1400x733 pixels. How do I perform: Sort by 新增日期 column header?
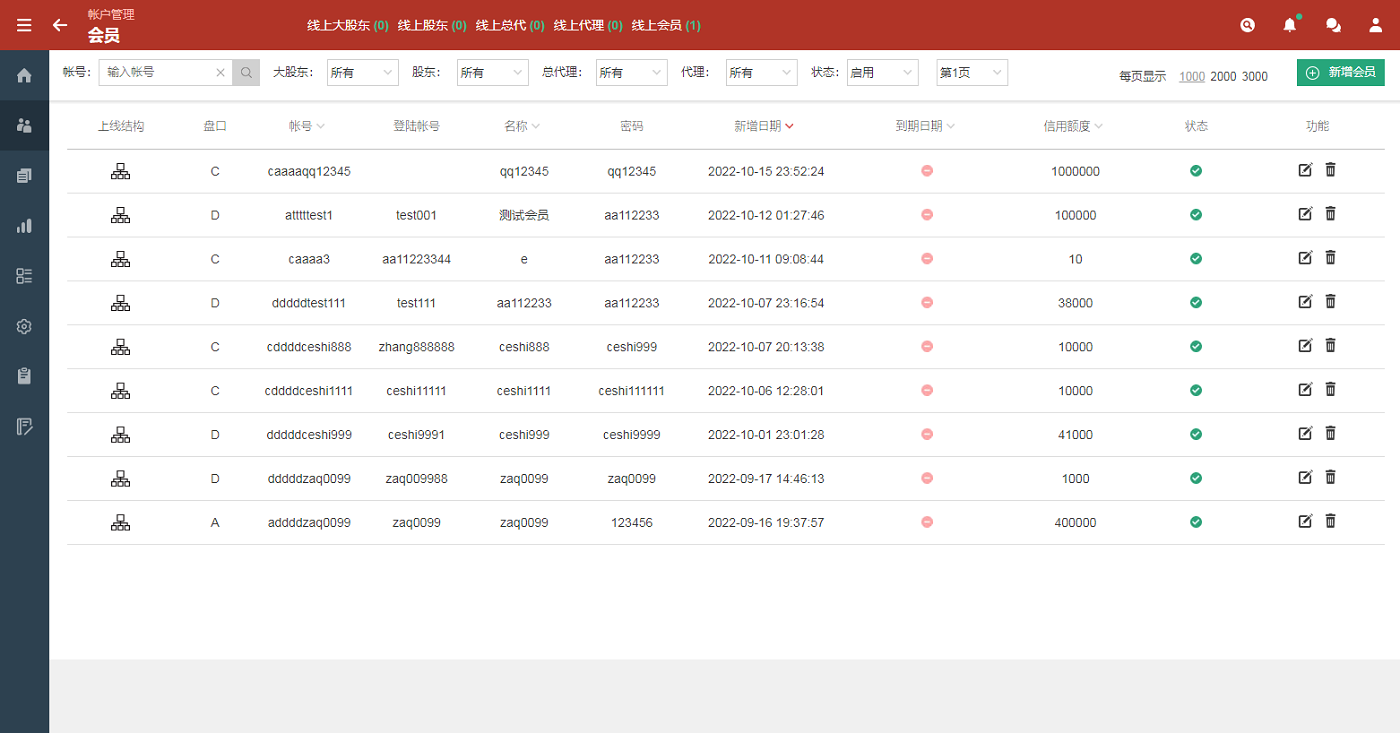coord(763,126)
